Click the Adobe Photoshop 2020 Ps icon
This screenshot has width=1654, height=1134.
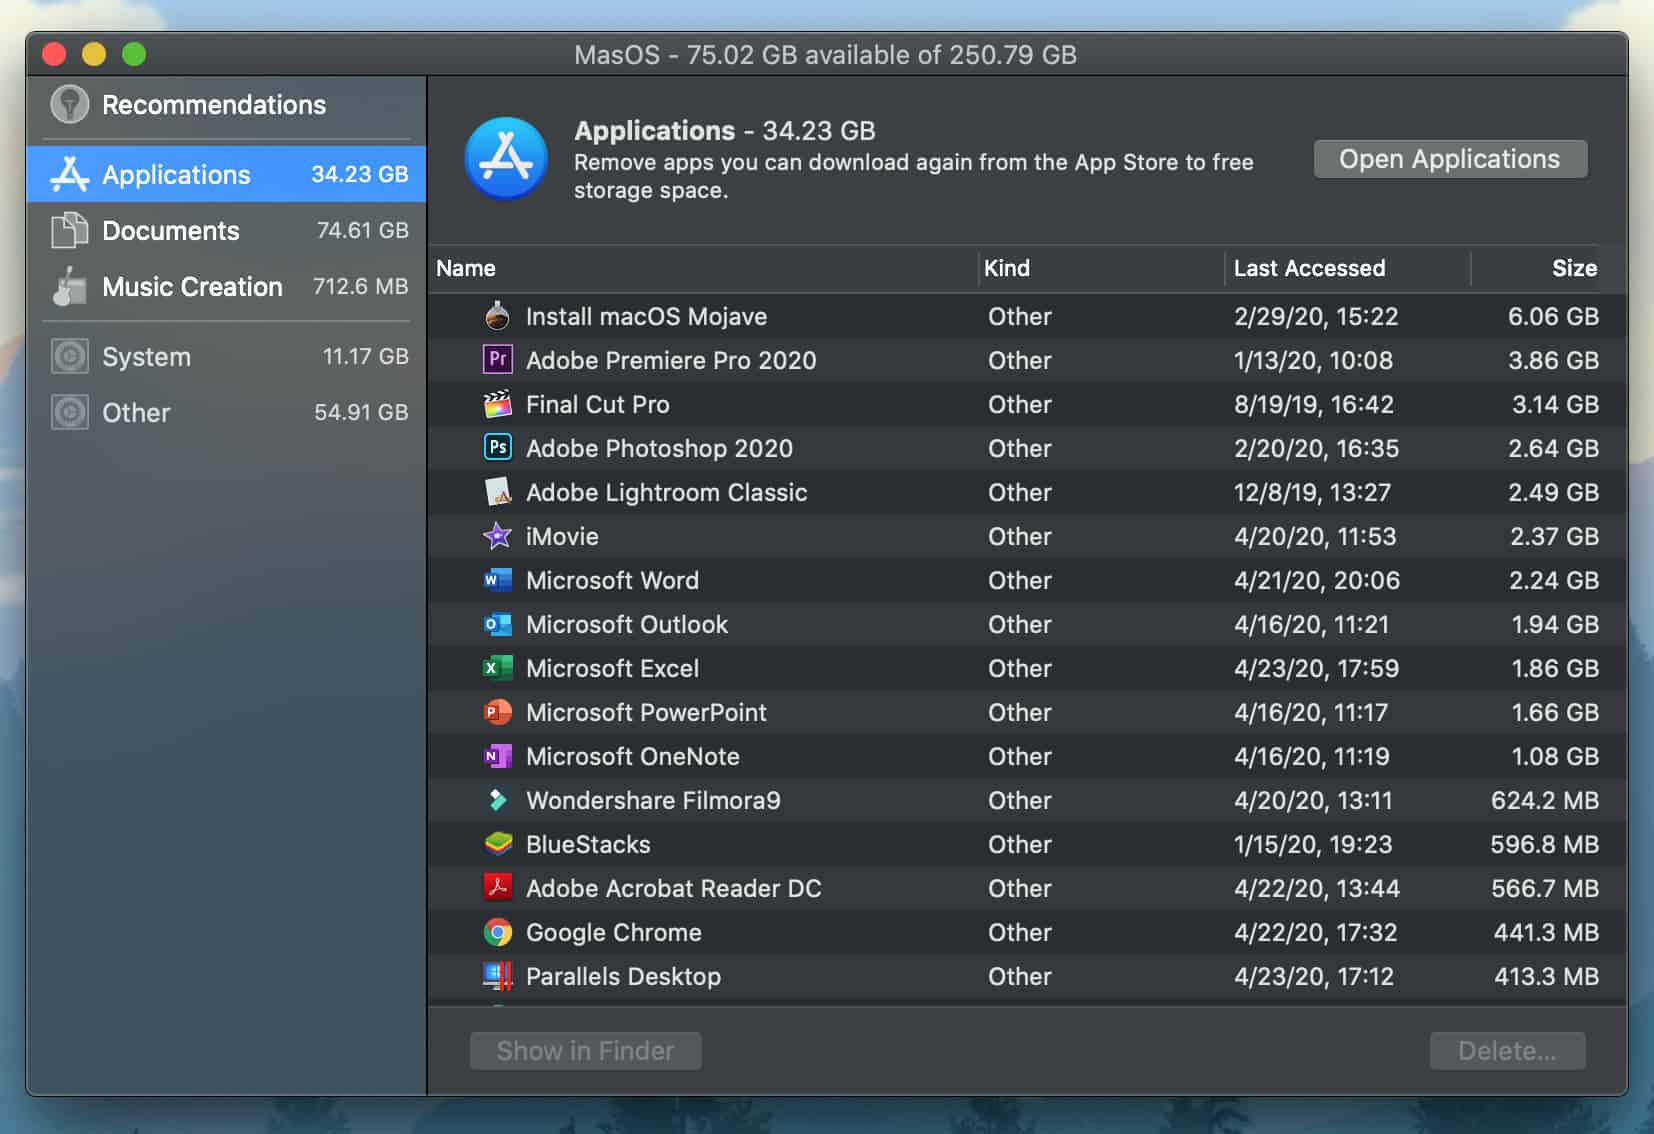[x=497, y=447]
